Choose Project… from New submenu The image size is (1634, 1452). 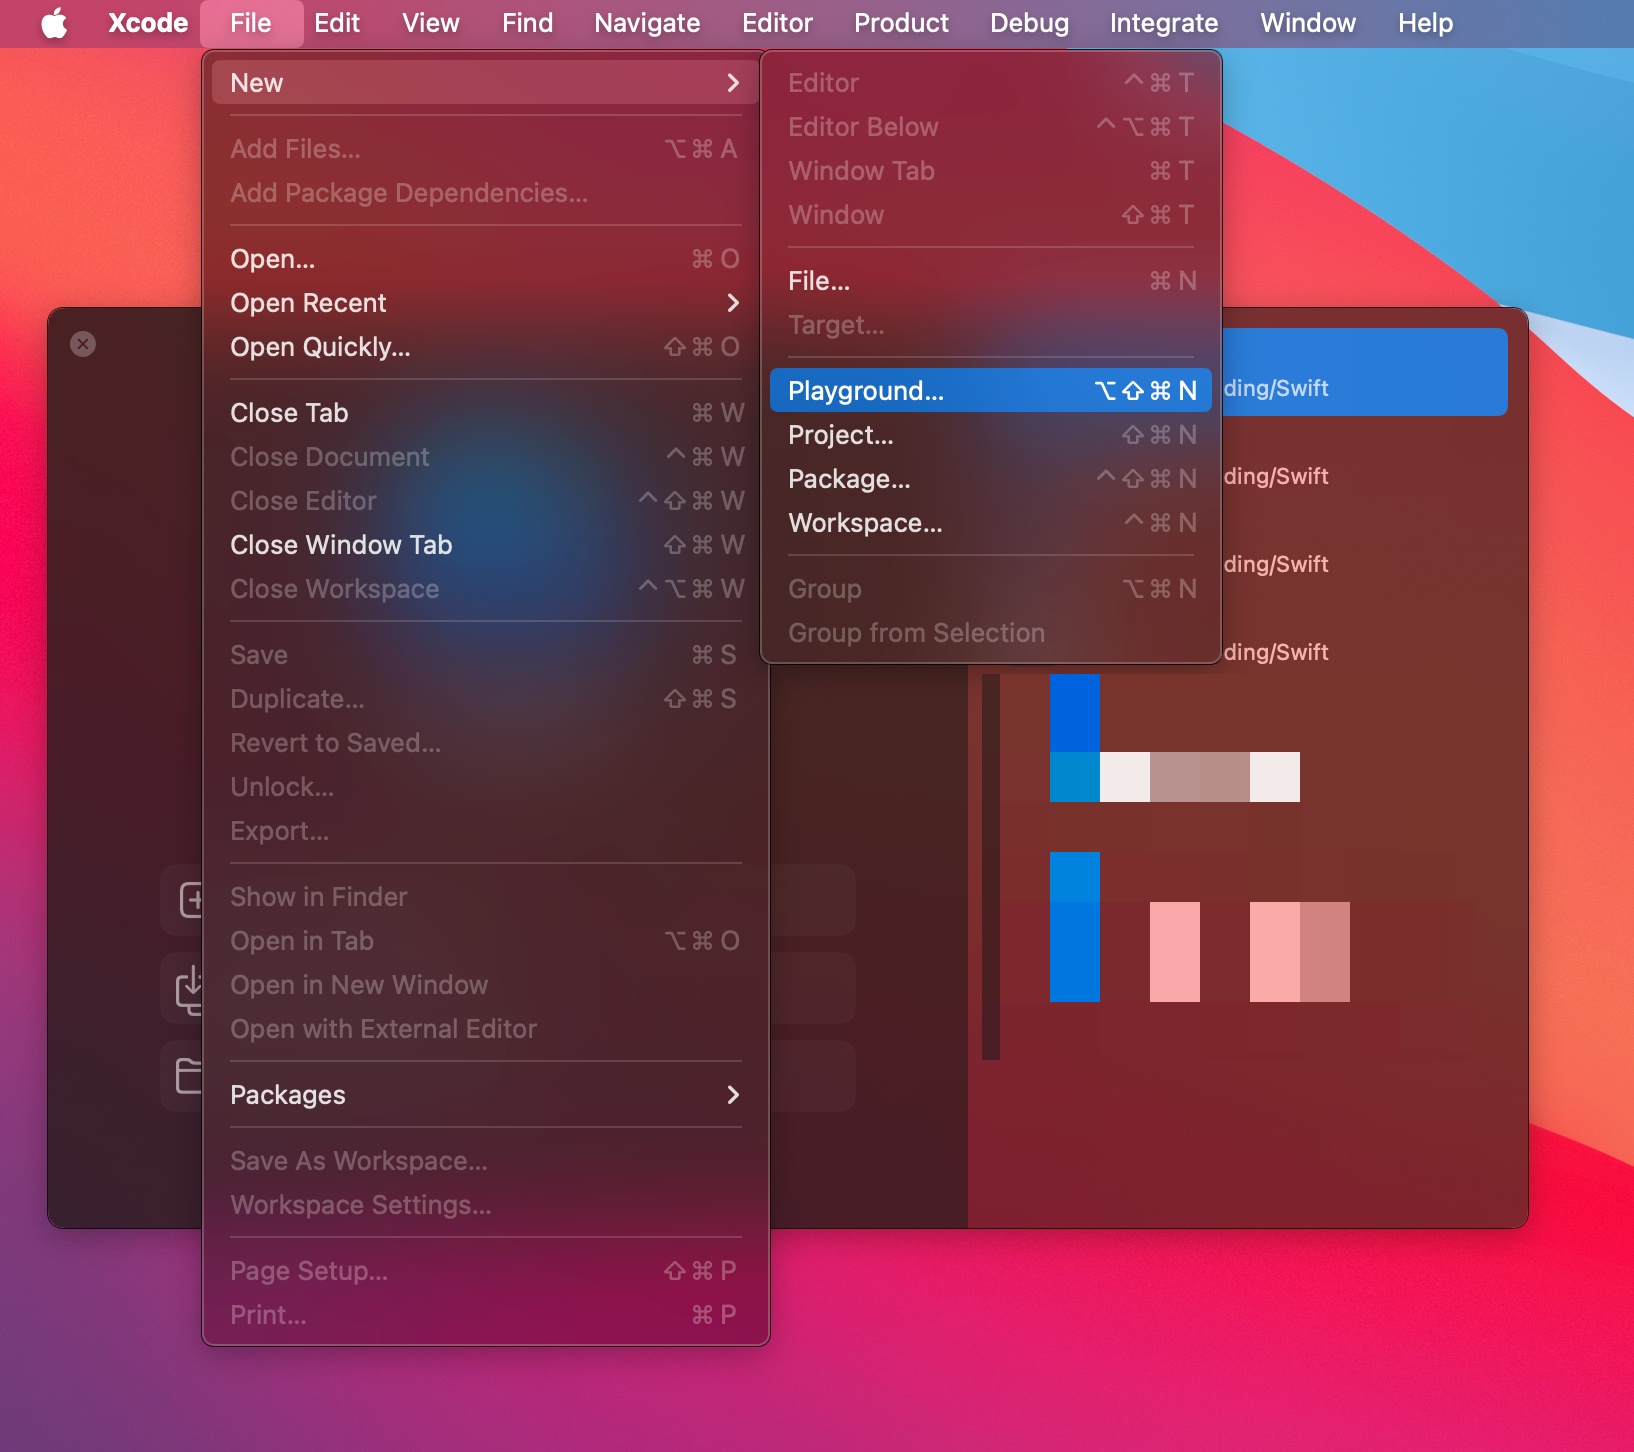tap(991, 435)
